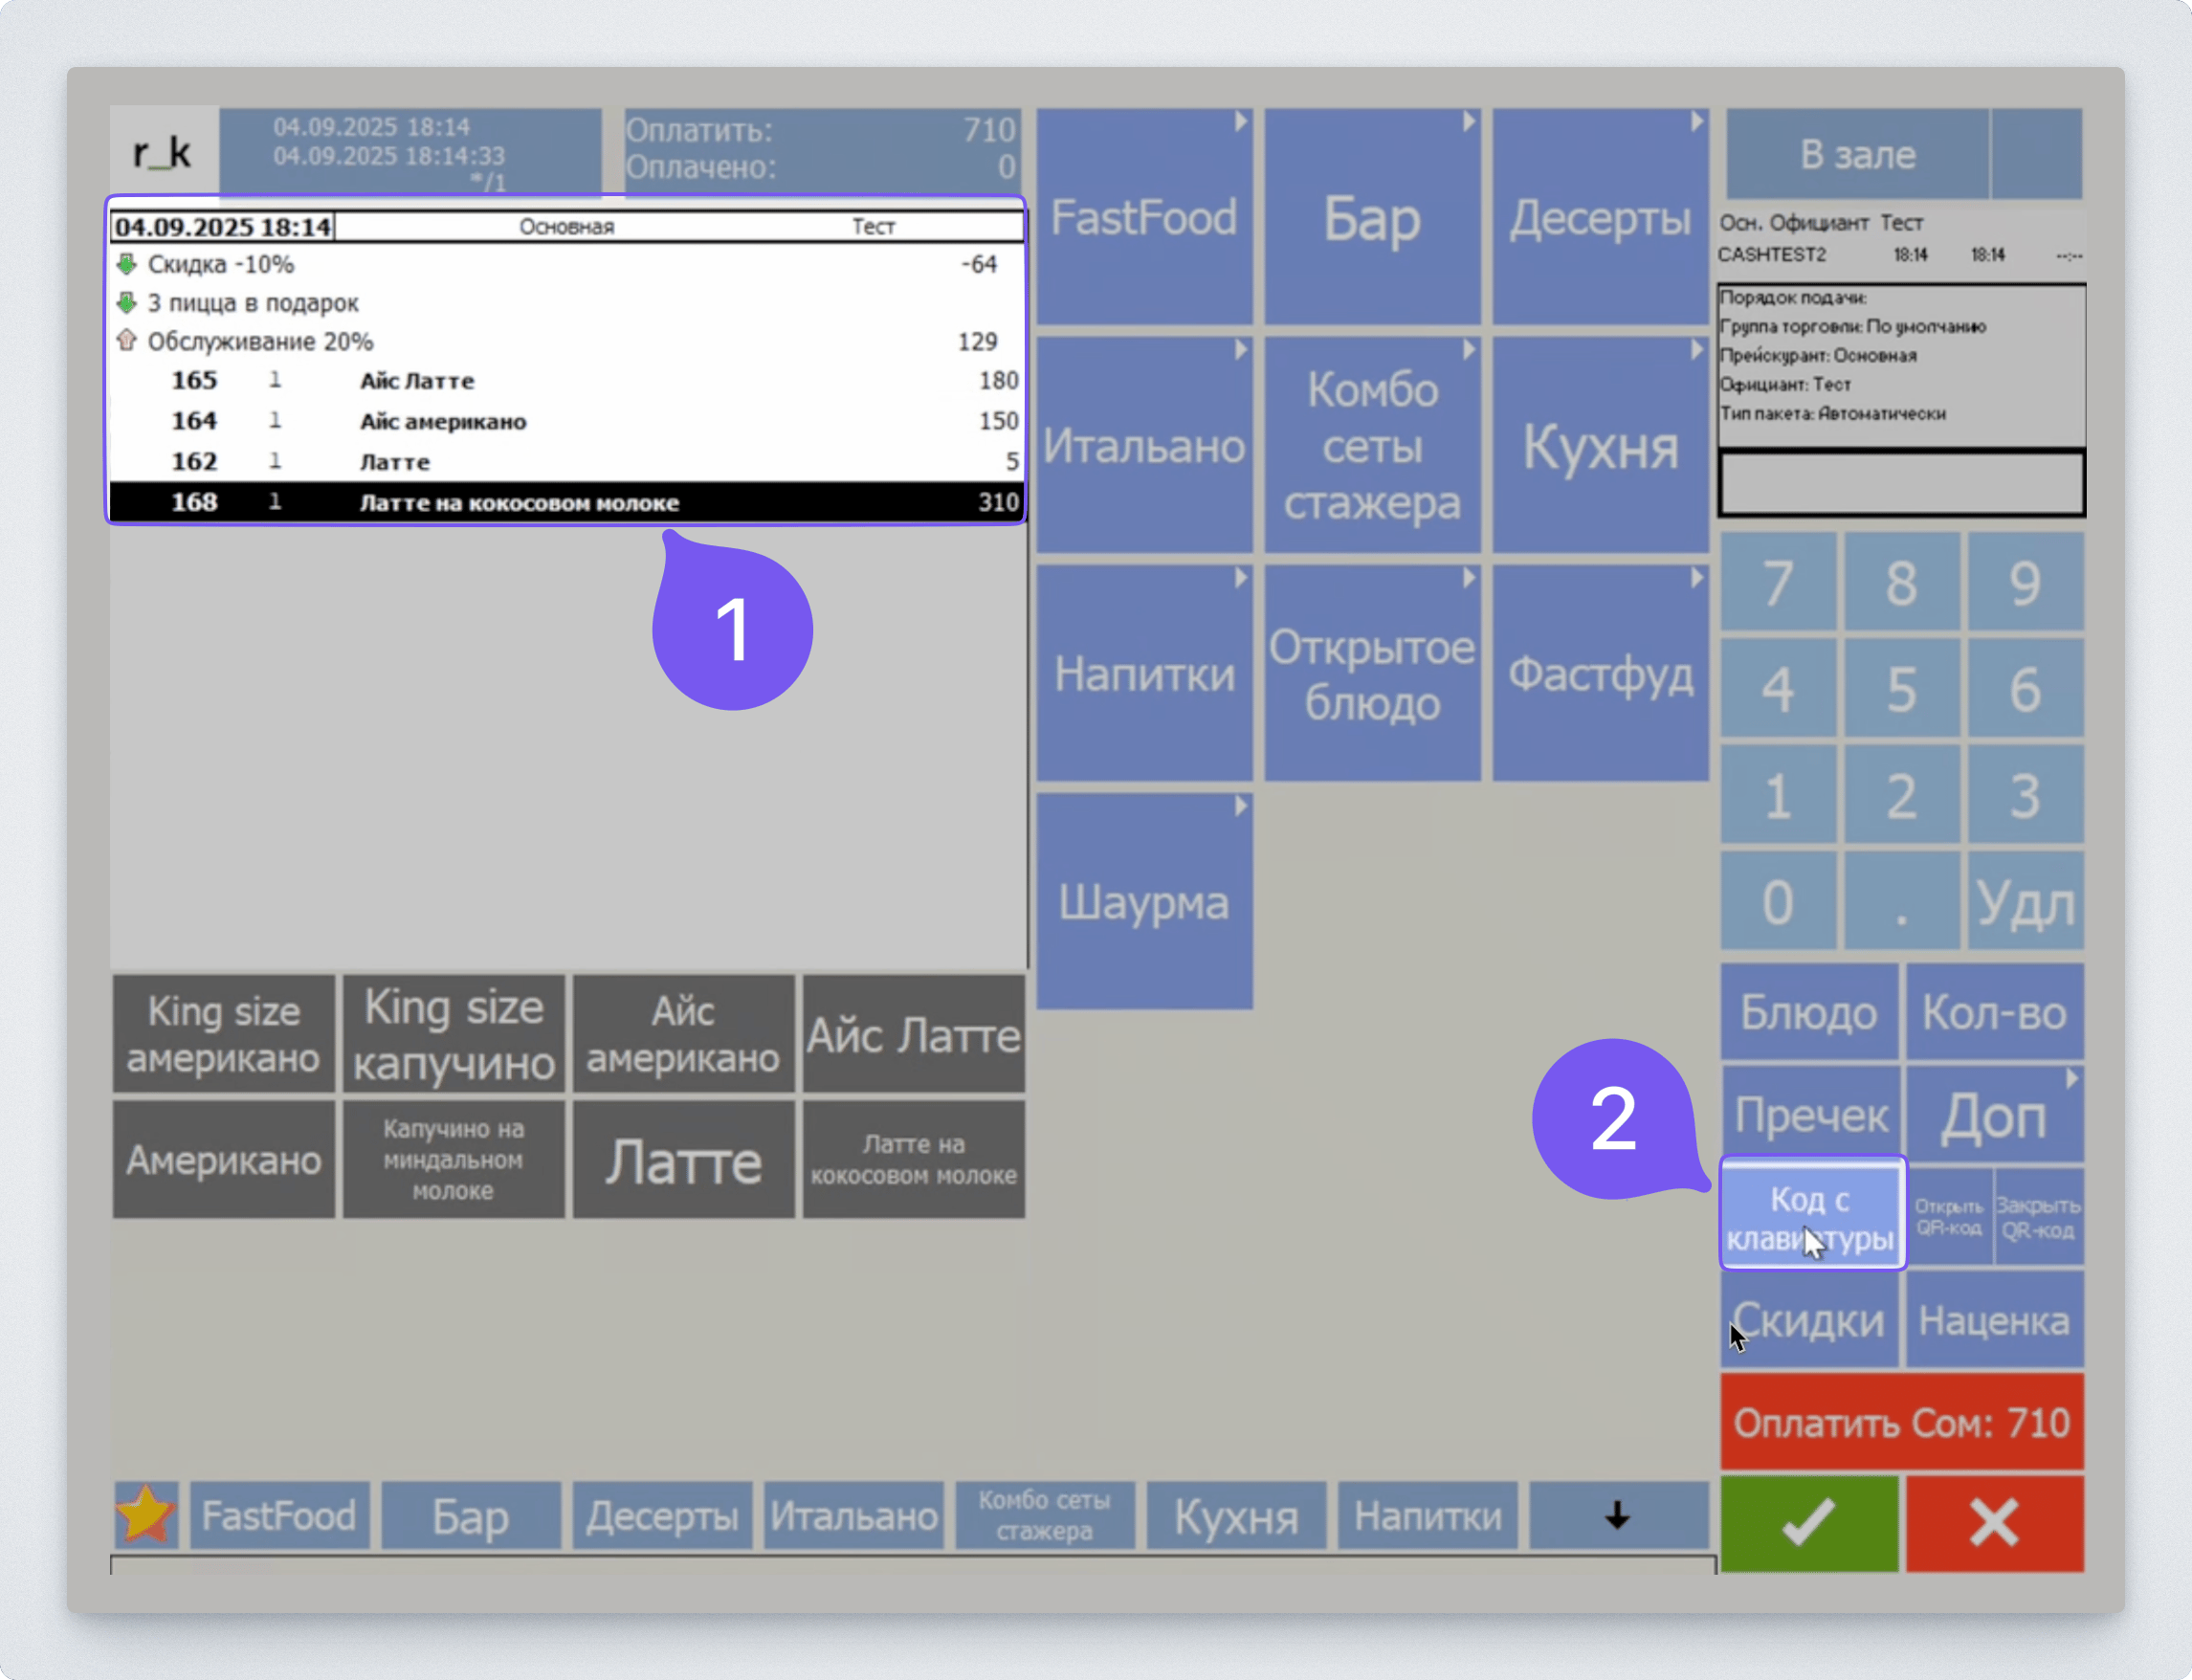Viewport: 2192px width, 1680px height.
Task: Open the Комбо сеты стажера category
Action: click(x=1372, y=445)
